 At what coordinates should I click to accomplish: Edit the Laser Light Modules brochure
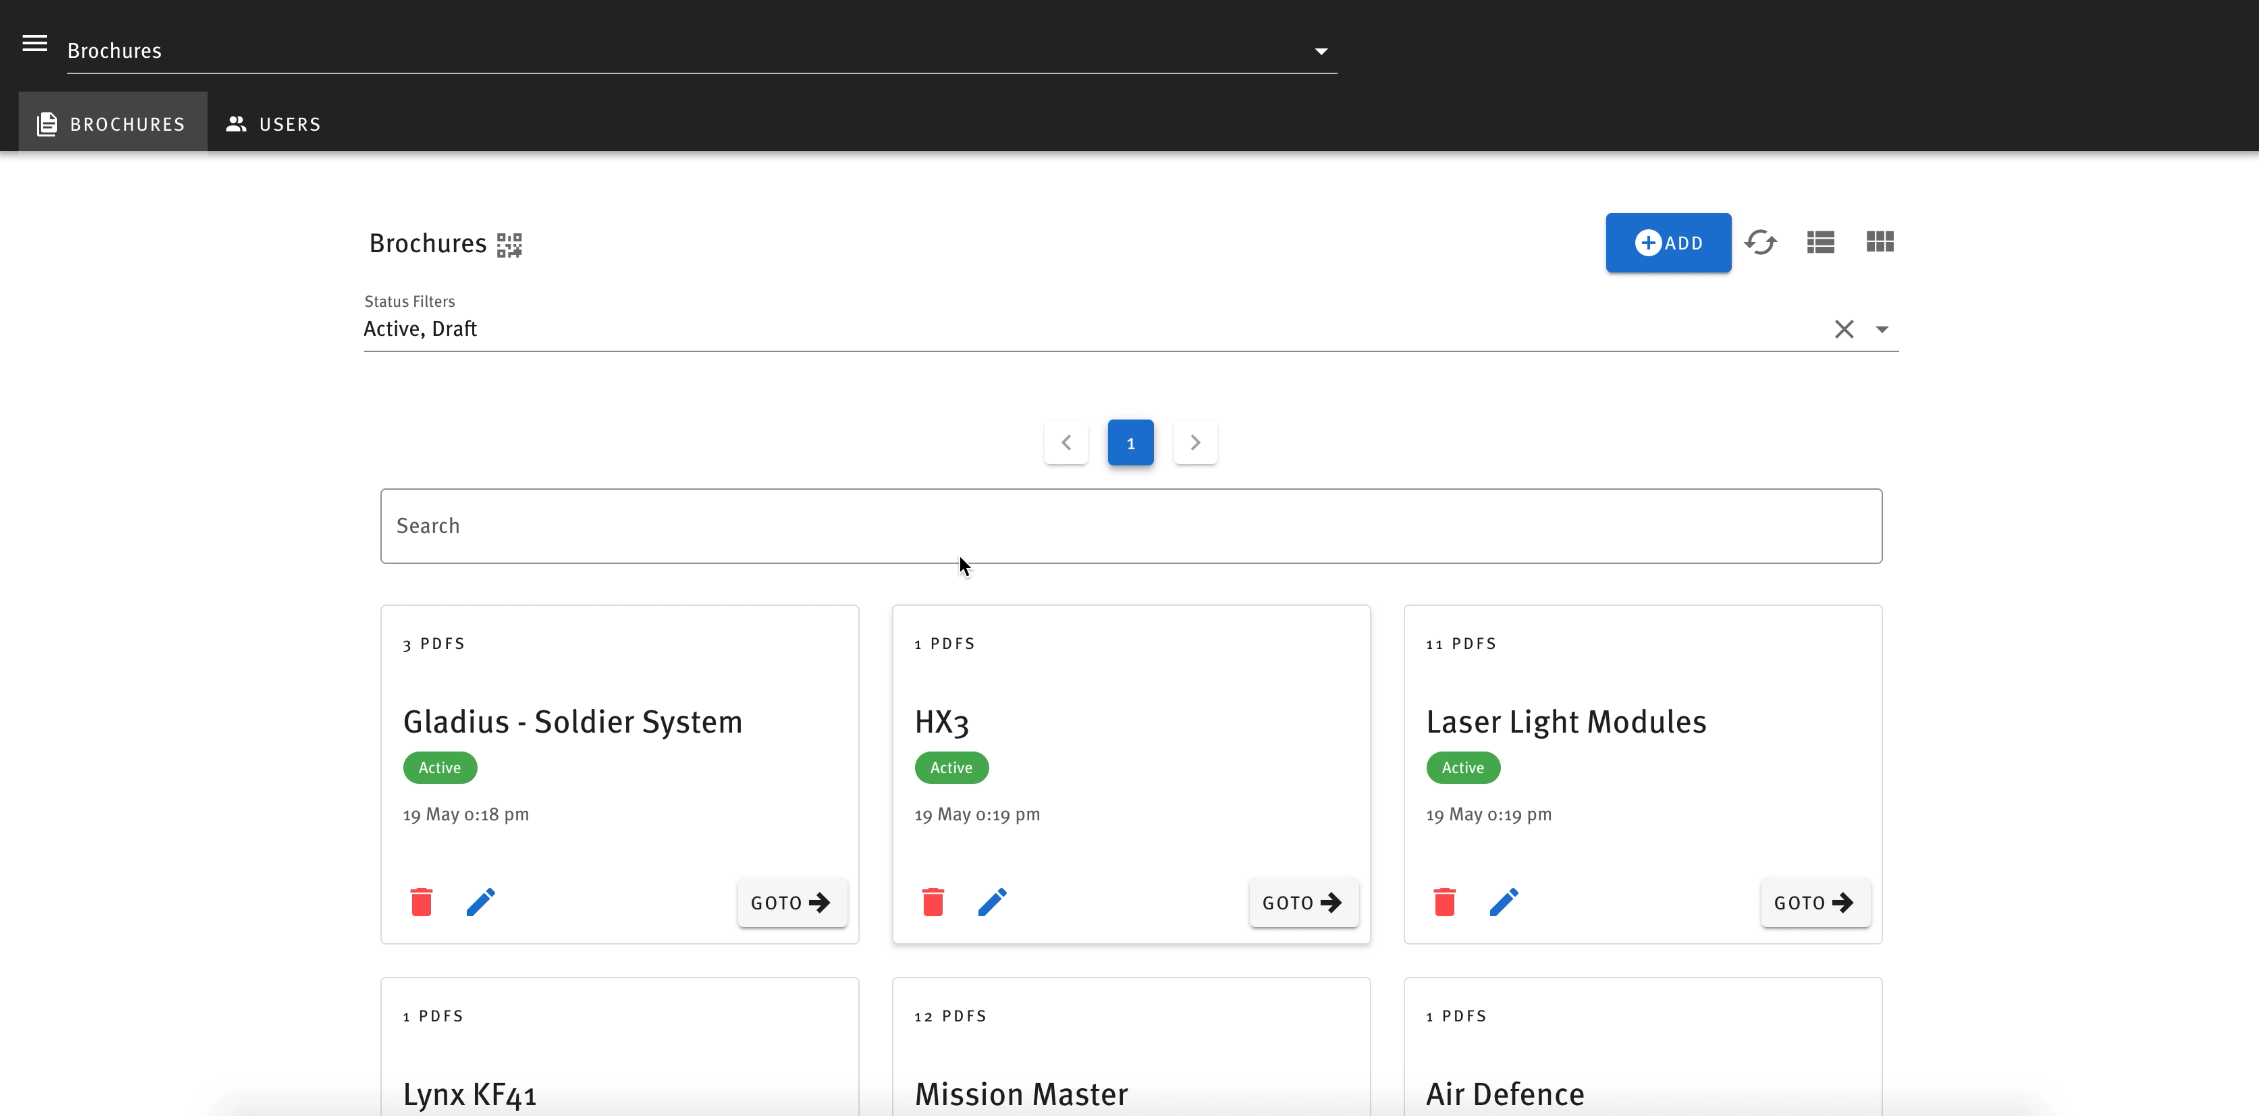click(1503, 902)
